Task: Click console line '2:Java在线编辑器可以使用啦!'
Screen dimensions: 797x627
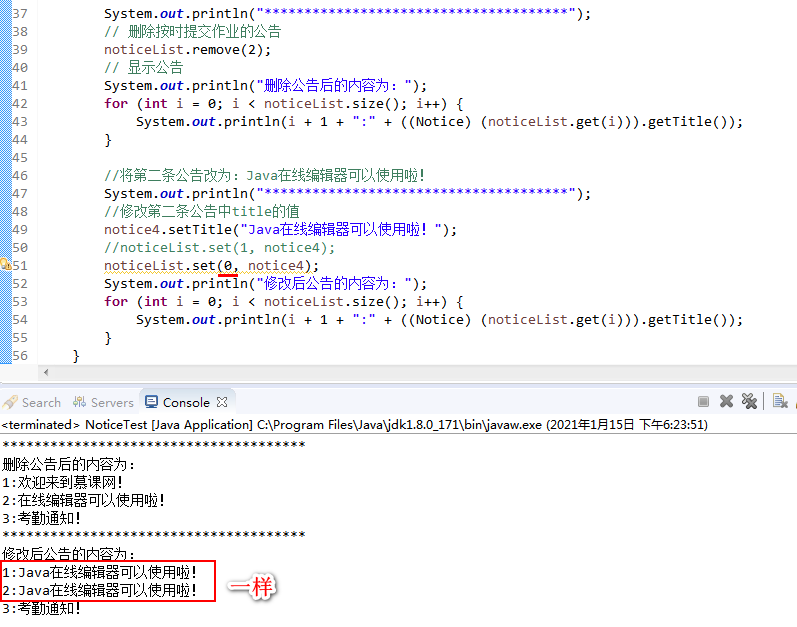Action: tap(99, 590)
